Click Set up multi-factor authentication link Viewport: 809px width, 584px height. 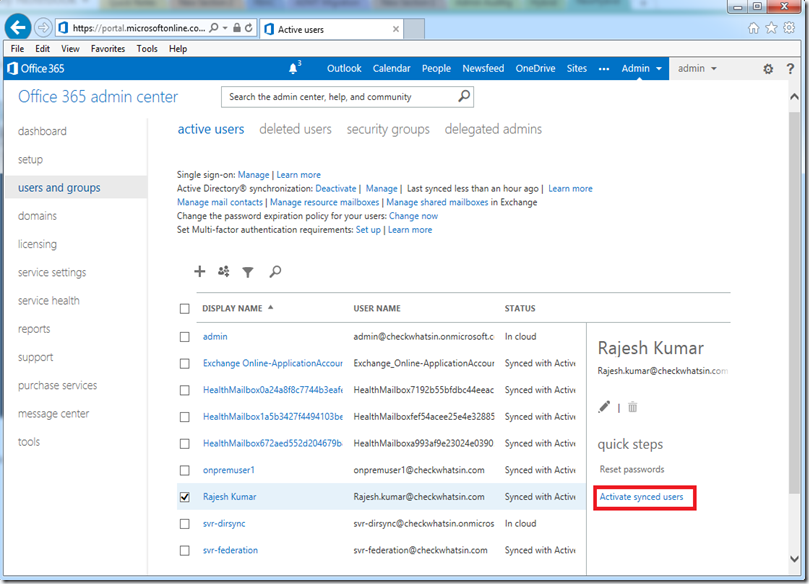pos(368,230)
